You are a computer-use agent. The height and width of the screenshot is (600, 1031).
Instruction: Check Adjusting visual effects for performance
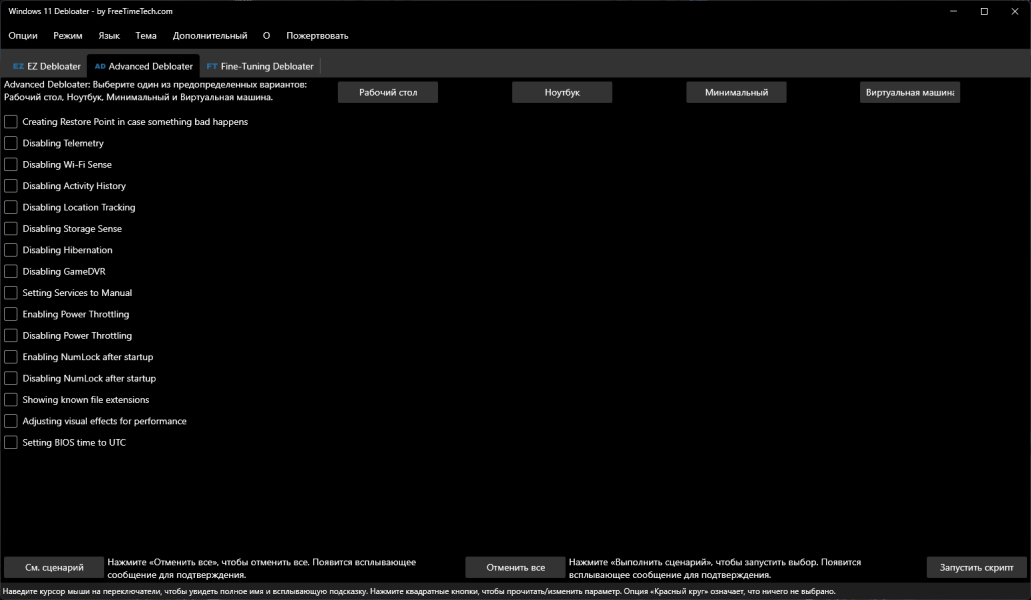(x=11, y=421)
